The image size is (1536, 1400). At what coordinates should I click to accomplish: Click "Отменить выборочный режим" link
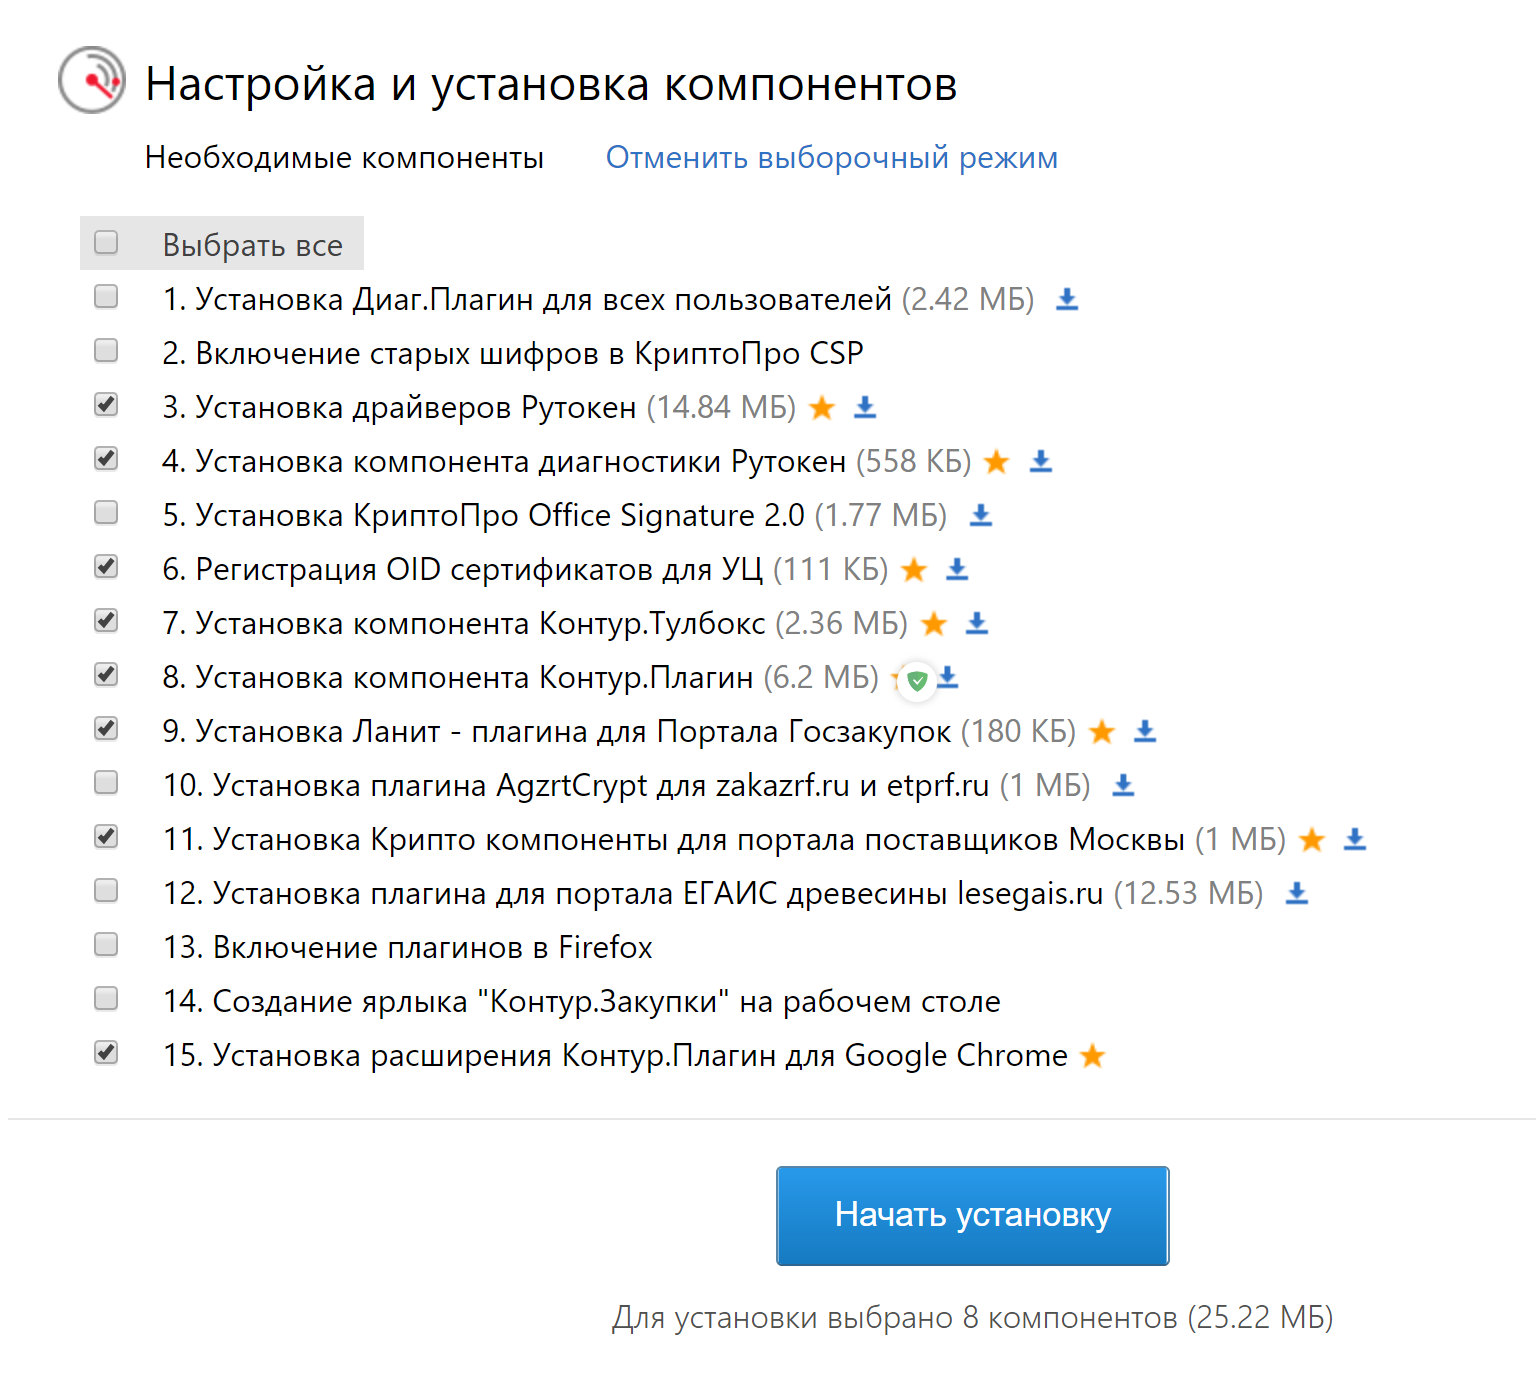(x=831, y=158)
